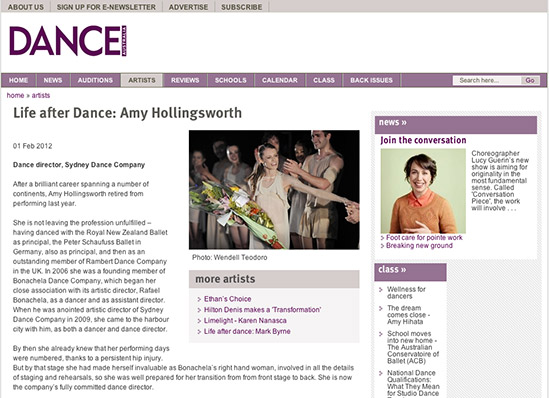Sign up for e-newsletter link

click(106, 7)
